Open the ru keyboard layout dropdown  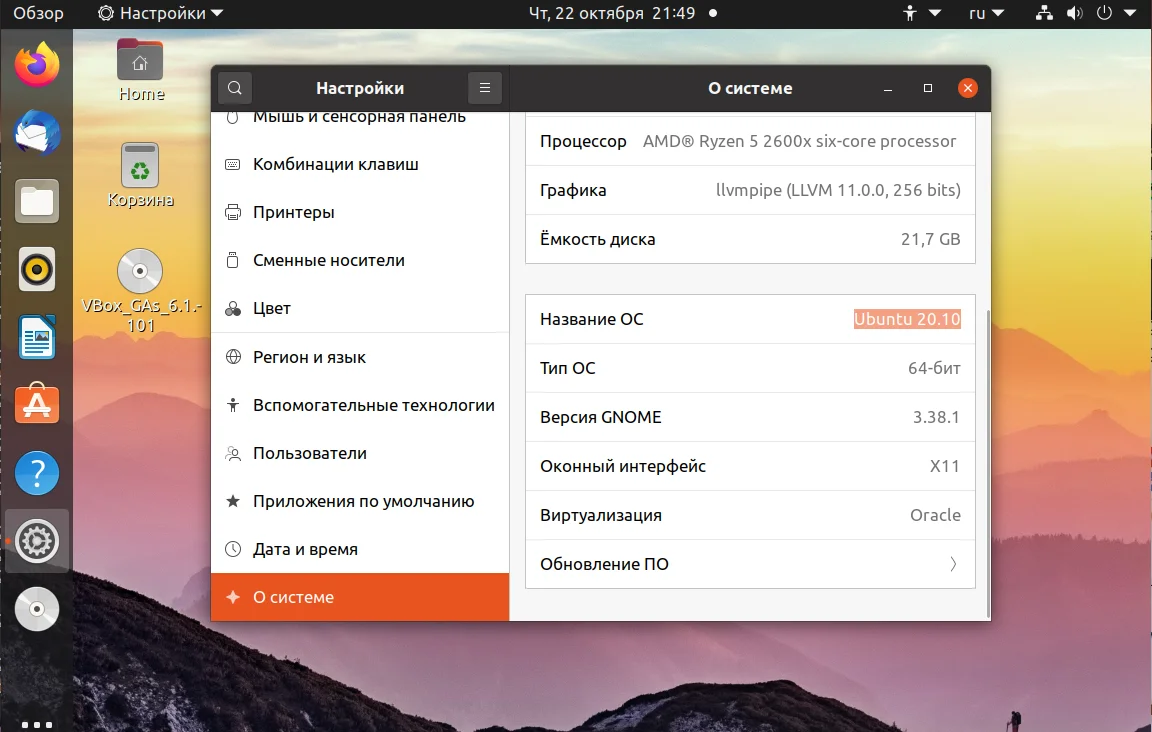[986, 13]
